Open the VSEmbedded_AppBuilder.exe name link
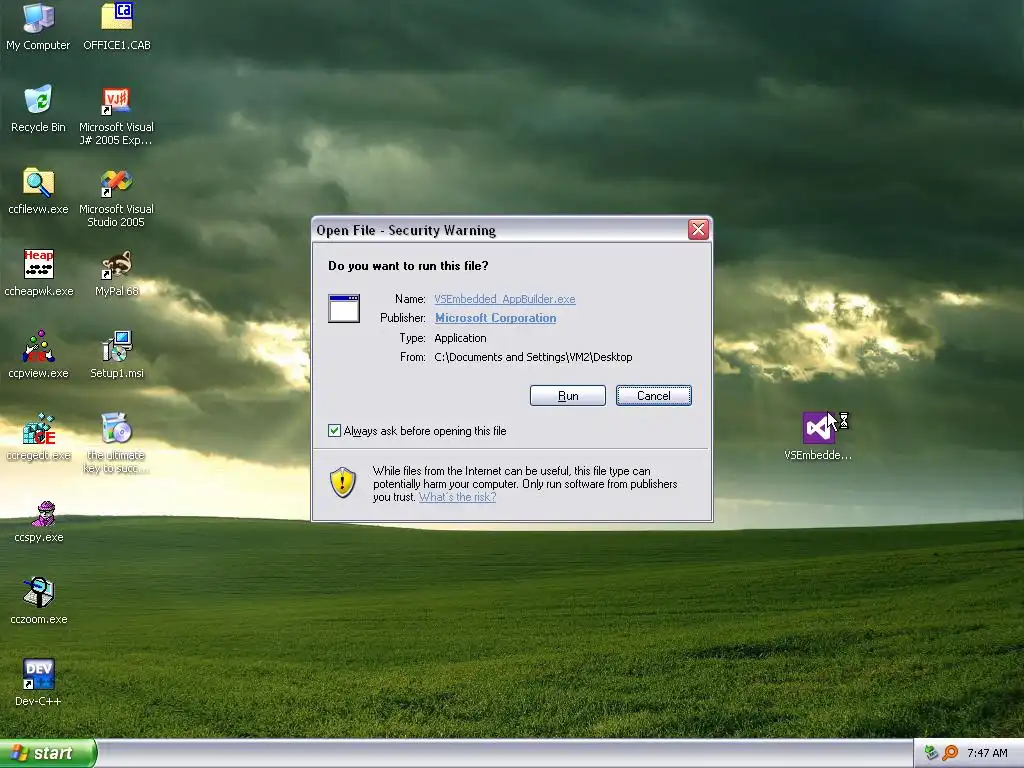This screenshot has height=768, width=1024. (505, 299)
